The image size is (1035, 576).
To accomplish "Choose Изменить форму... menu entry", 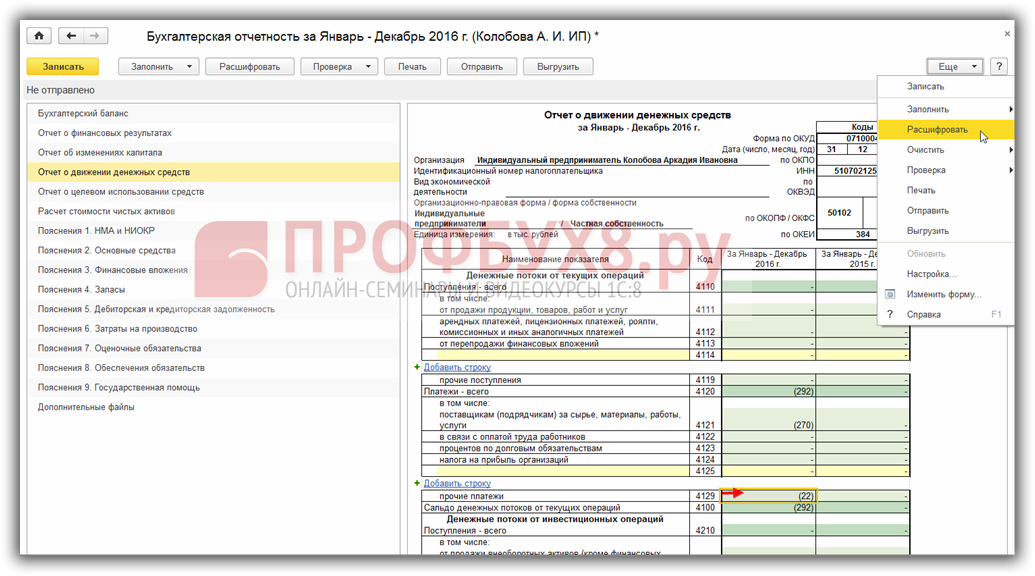I will click(944, 294).
